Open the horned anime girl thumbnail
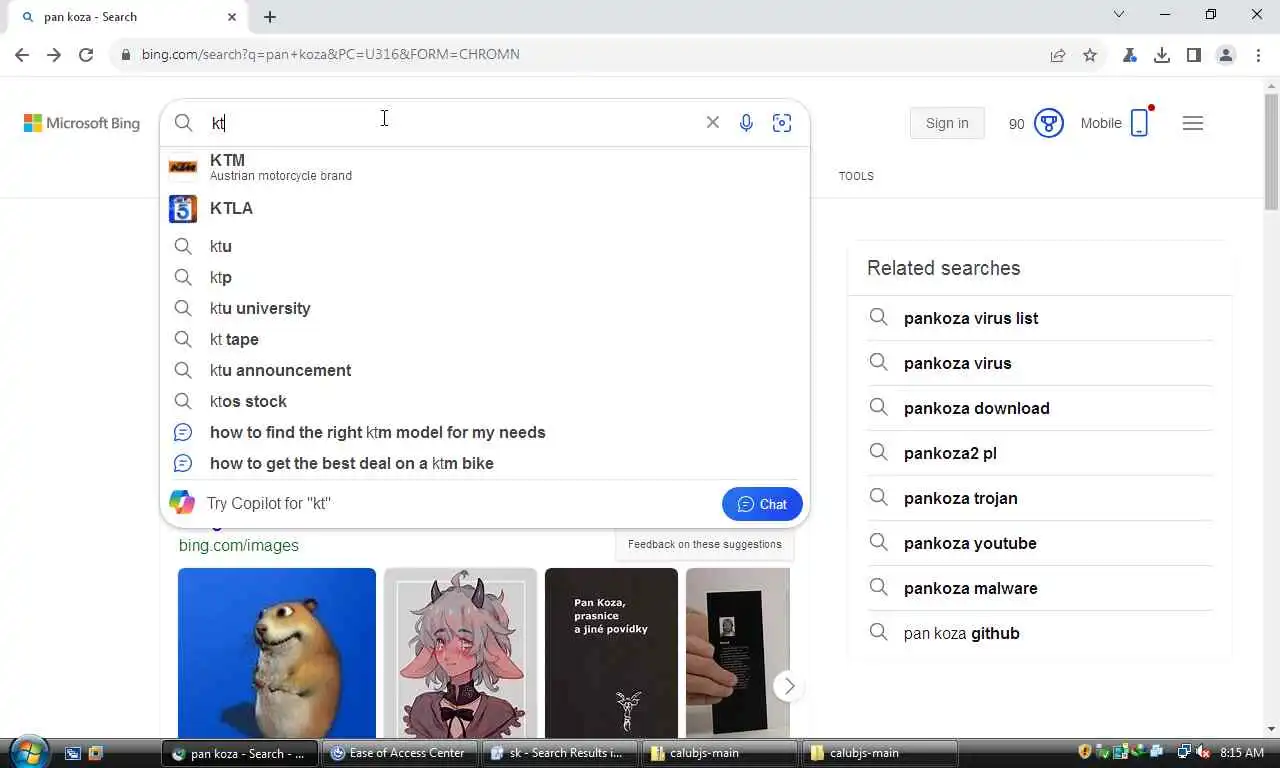 click(x=460, y=653)
